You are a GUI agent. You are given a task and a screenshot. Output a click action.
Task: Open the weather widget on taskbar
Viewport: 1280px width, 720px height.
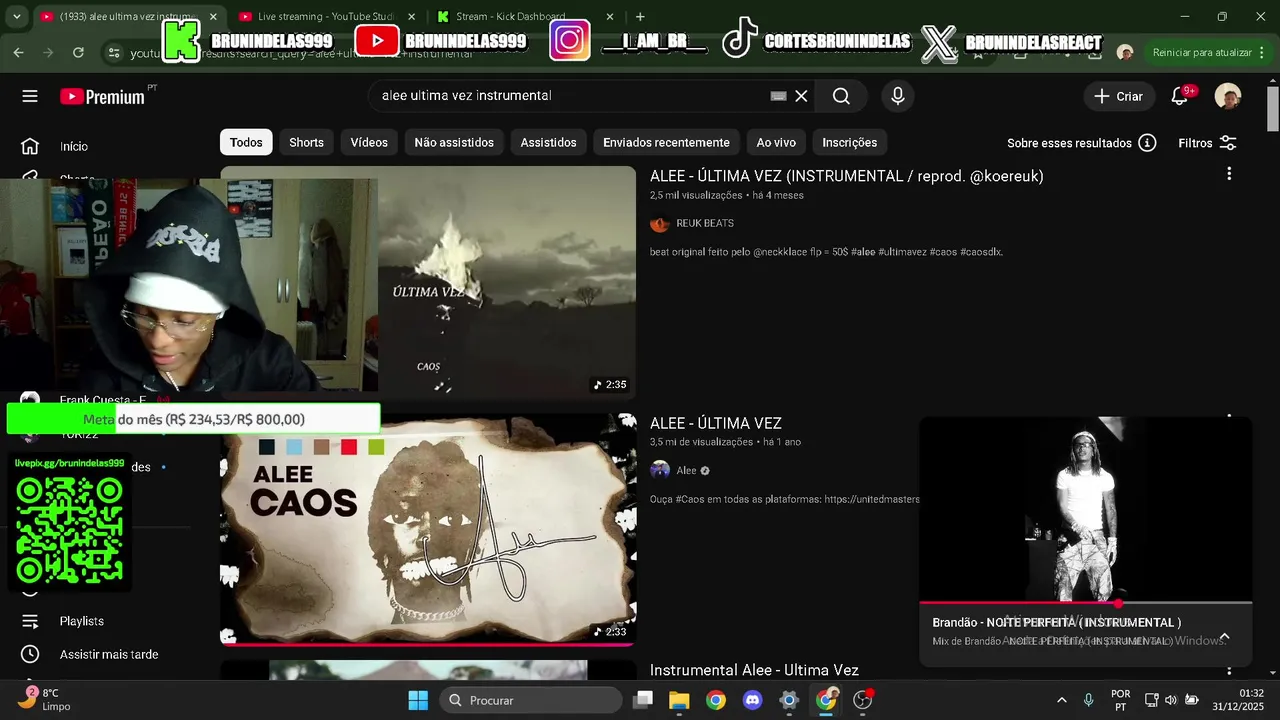point(44,699)
